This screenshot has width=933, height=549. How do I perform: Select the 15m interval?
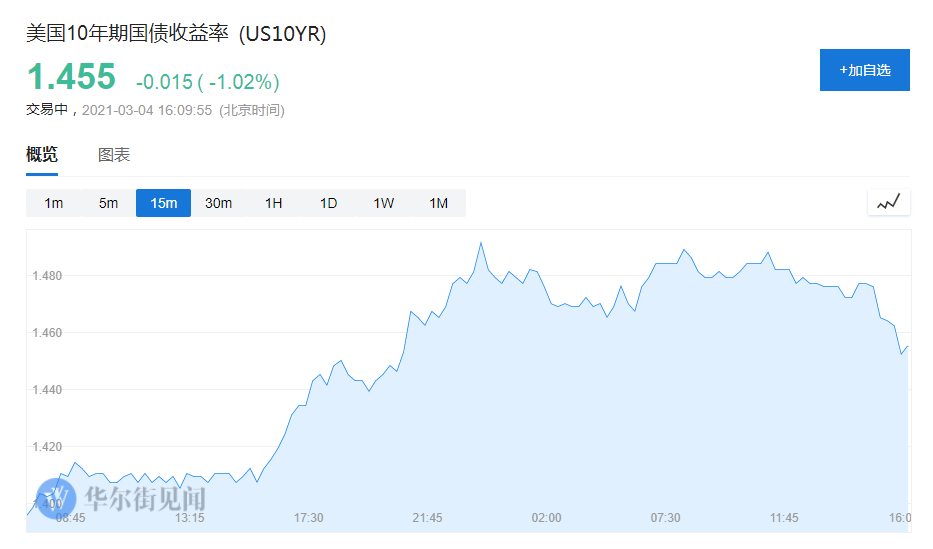[164, 203]
